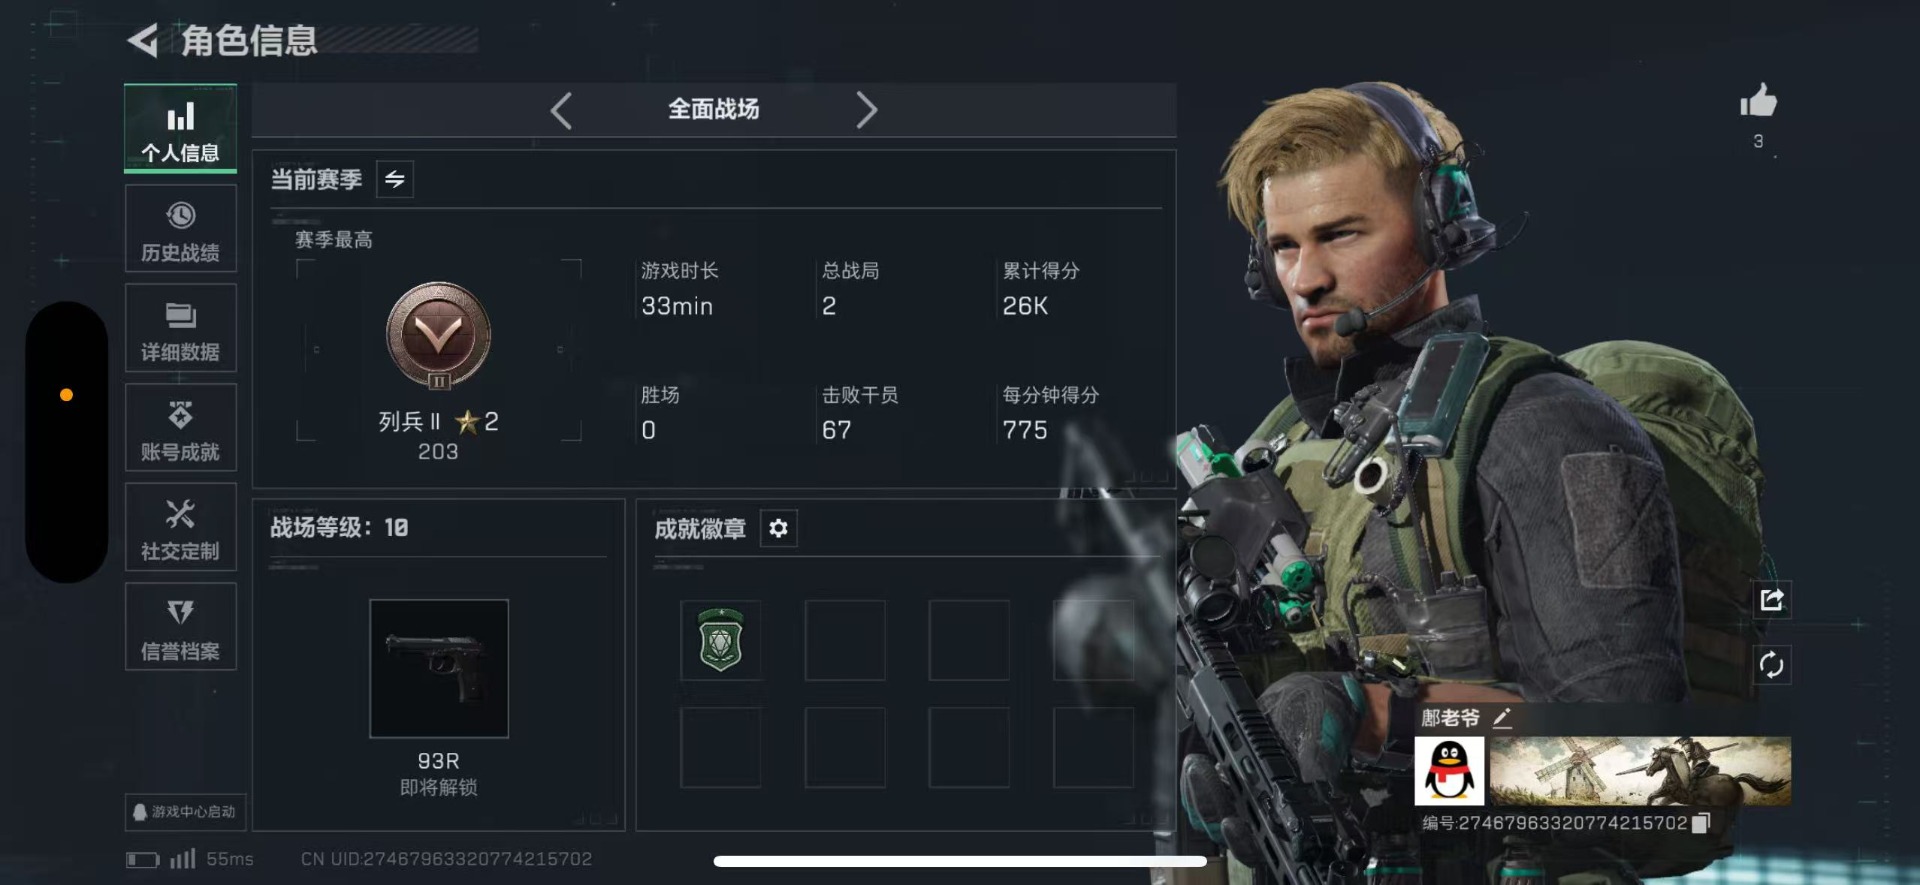Viewport: 1920px width, 885px height.
Task: Select the green achievement badge
Action: [x=720, y=640]
